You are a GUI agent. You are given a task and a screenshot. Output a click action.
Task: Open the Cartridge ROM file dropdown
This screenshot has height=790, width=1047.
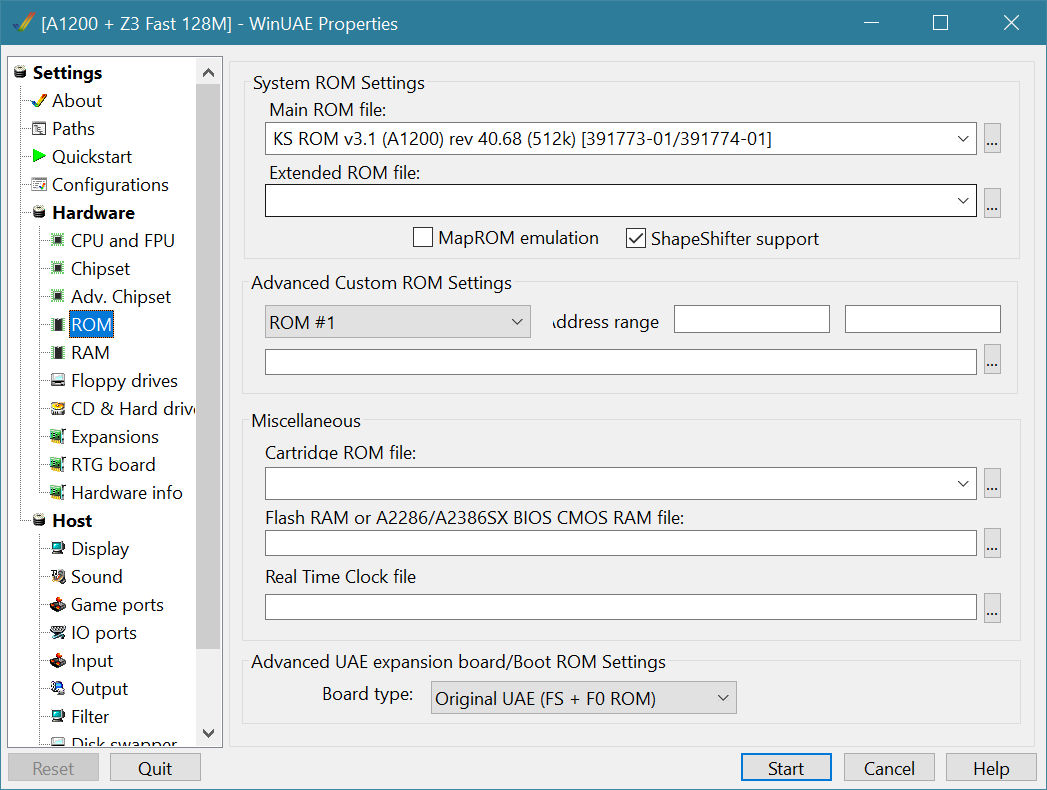point(962,483)
